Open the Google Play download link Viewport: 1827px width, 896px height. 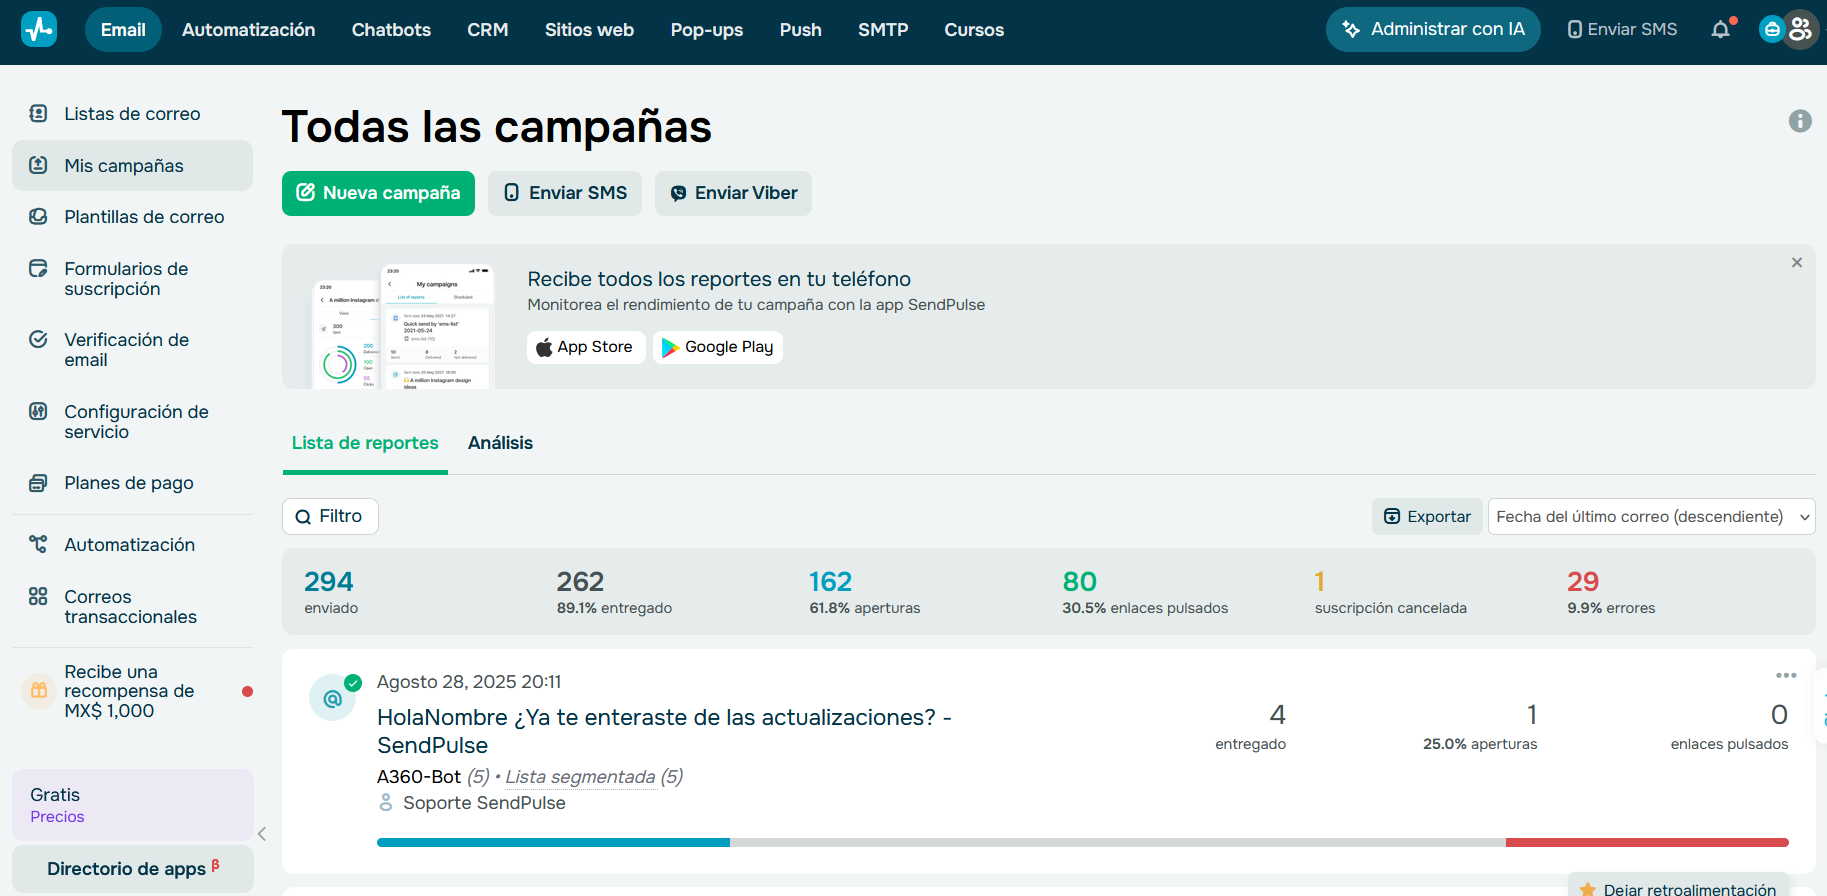coord(718,347)
